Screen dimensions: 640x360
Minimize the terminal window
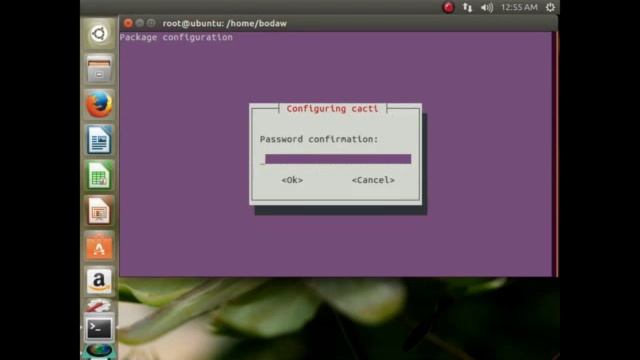point(140,23)
